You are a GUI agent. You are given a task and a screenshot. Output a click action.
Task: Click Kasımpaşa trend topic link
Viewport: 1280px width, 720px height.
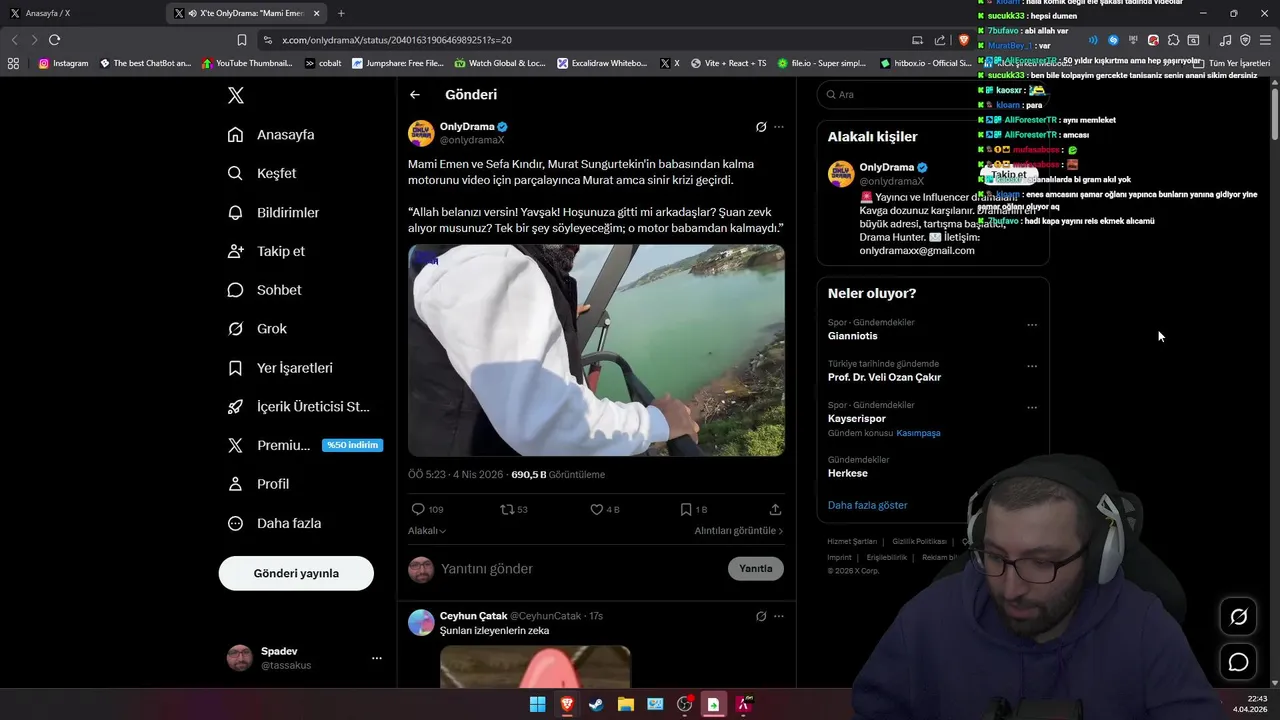pyautogui.click(x=918, y=433)
